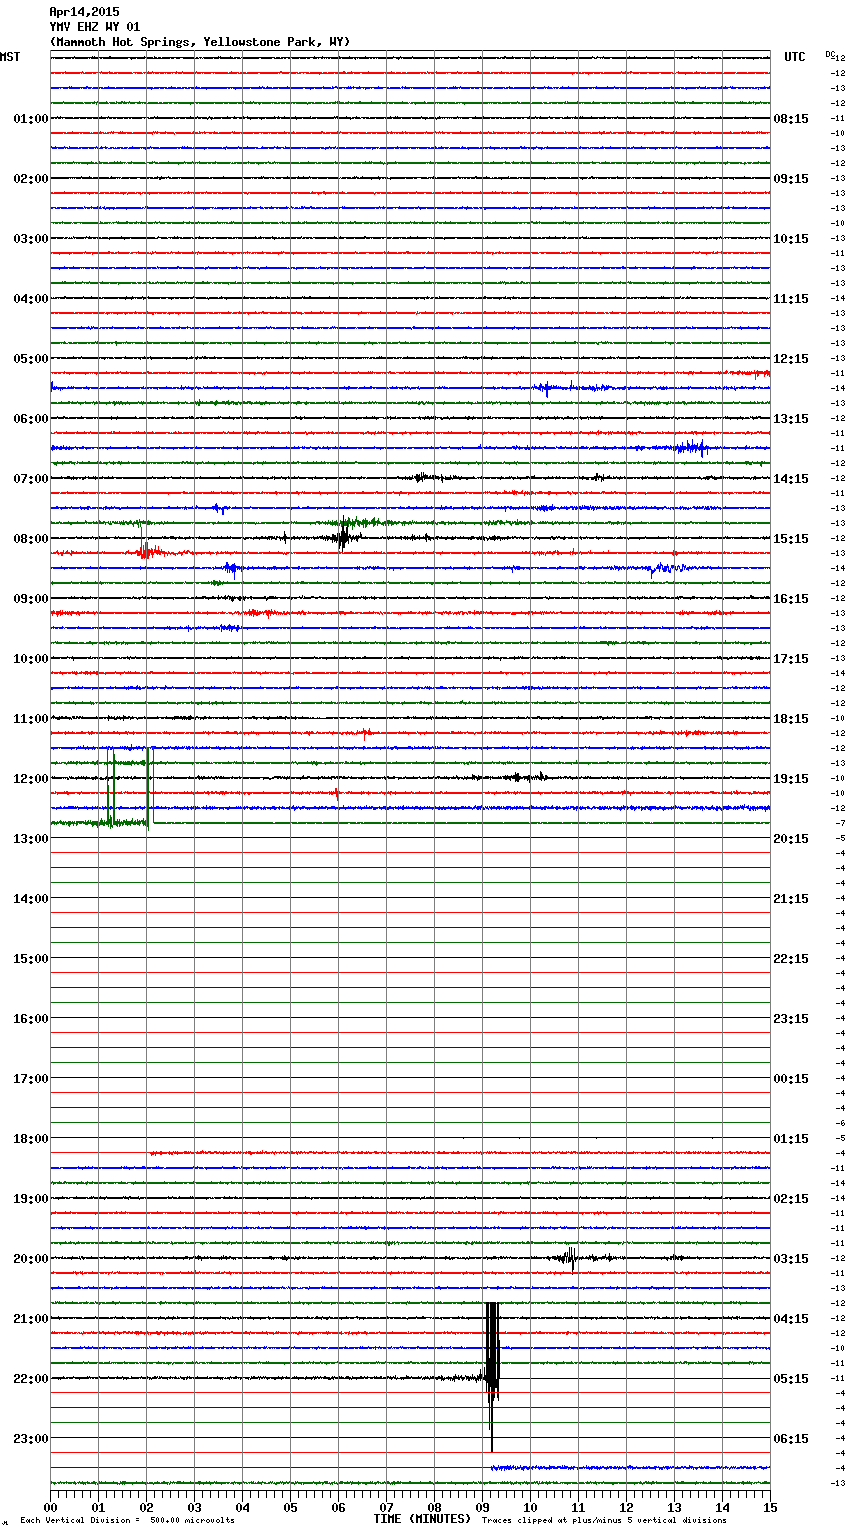The image size is (850, 1534).
Task: Click the "09:15" UTC time label
Action: coord(791,179)
